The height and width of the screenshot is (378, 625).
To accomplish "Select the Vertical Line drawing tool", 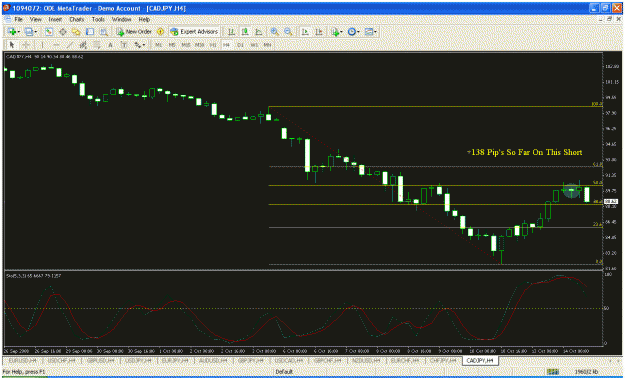I will point(42,45).
